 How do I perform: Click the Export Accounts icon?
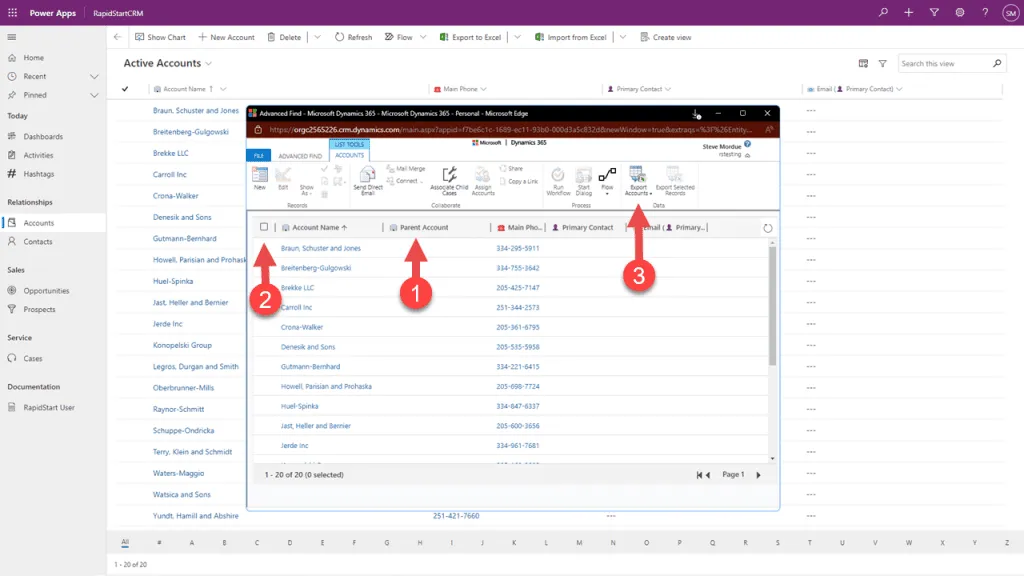(x=638, y=176)
